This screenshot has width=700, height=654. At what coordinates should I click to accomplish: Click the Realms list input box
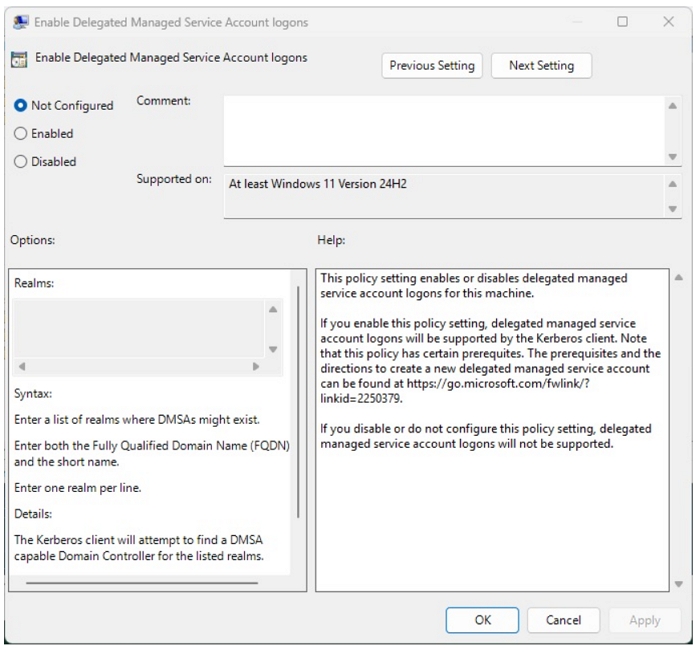point(138,328)
